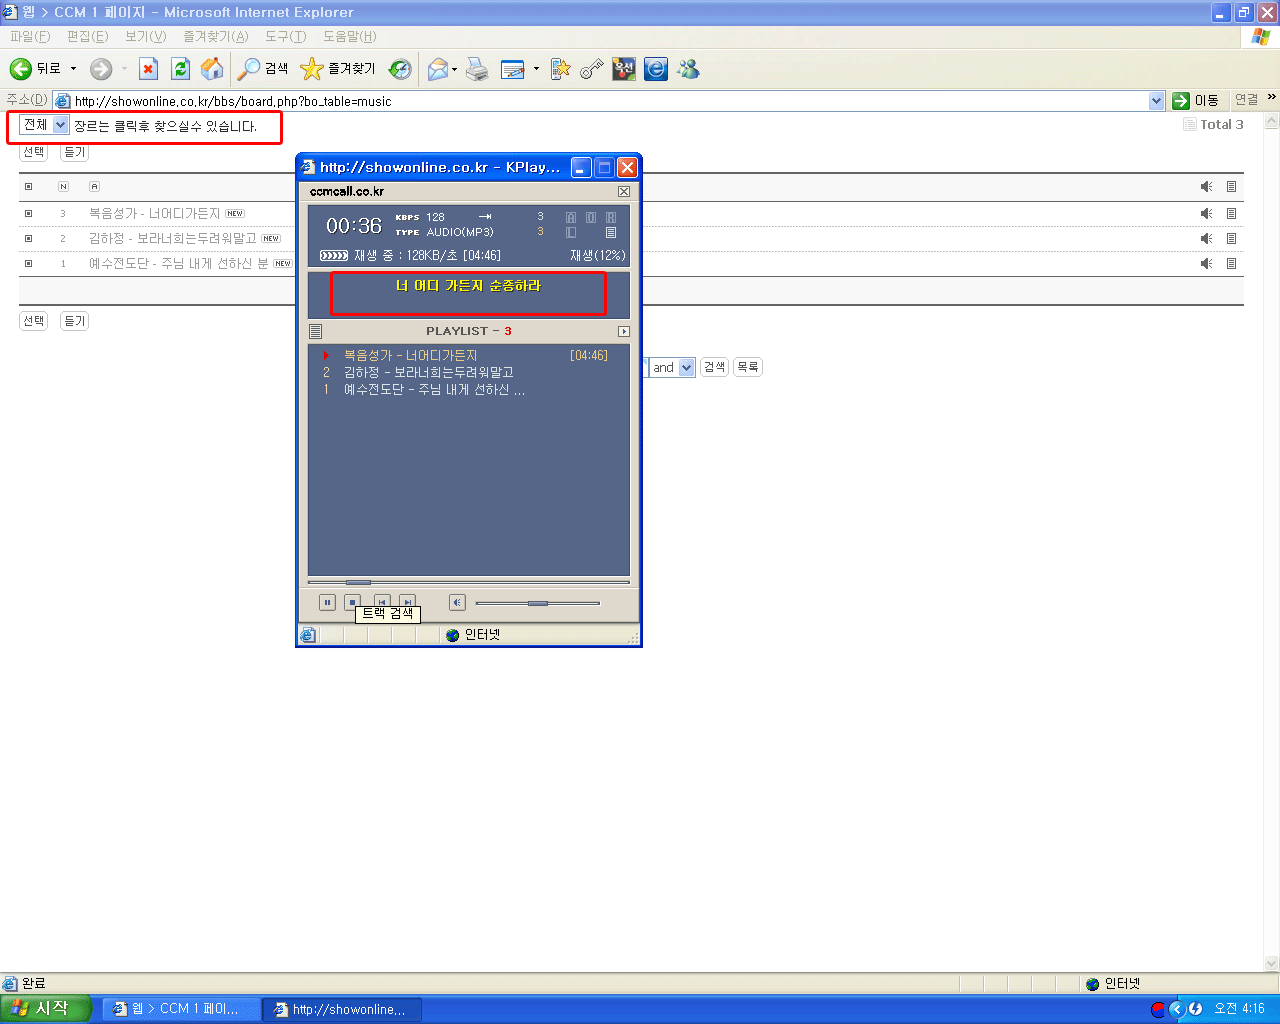1280x1024 pixels.
Task: Expand the 'and' search operator dropdown
Action: coord(686,367)
